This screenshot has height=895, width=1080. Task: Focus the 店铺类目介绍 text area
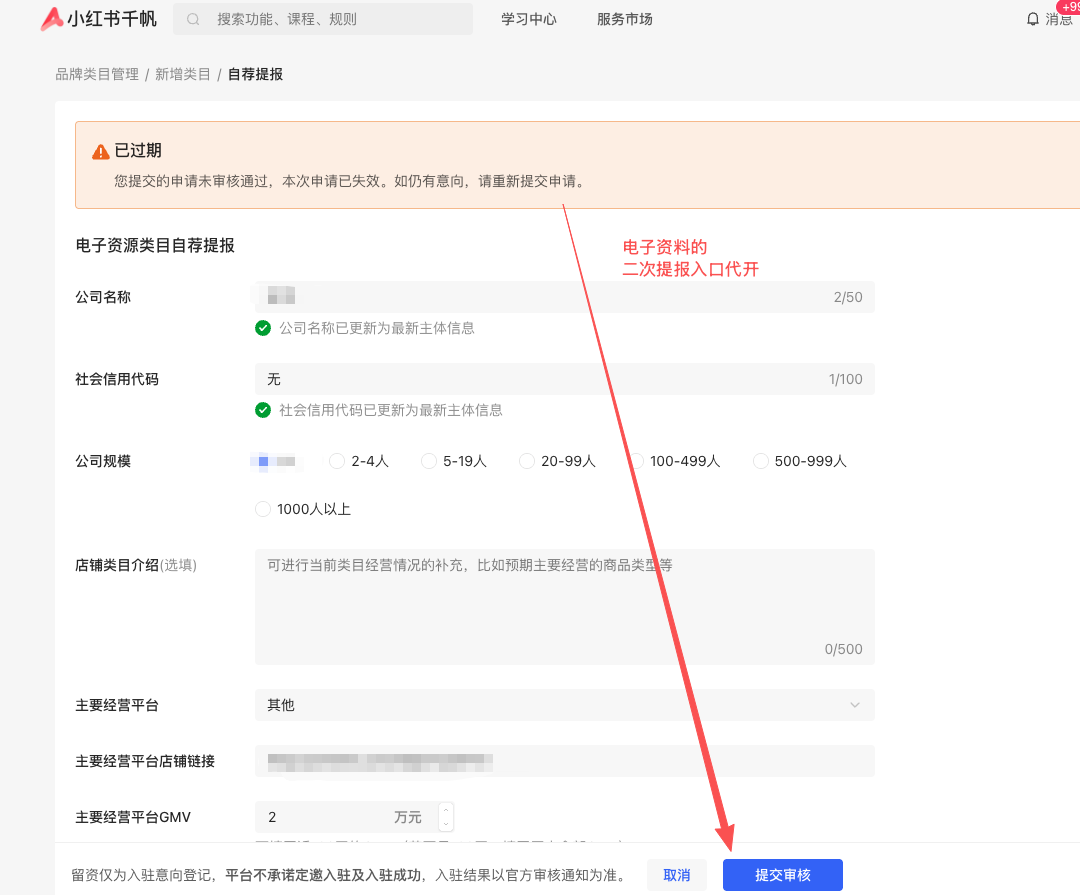(x=565, y=607)
